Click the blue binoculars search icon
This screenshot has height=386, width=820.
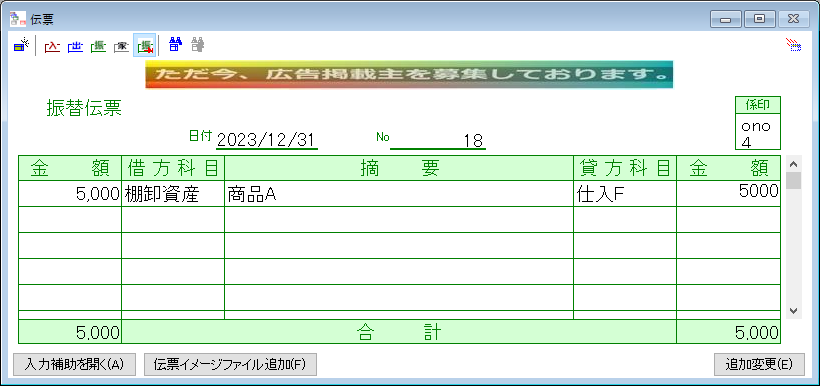175,45
